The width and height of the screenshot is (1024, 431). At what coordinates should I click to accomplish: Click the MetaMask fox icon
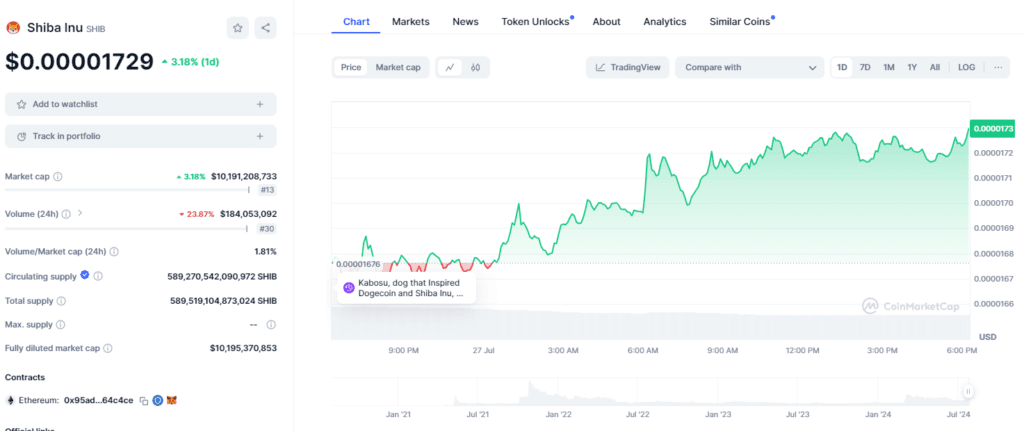click(x=172, y=400)
